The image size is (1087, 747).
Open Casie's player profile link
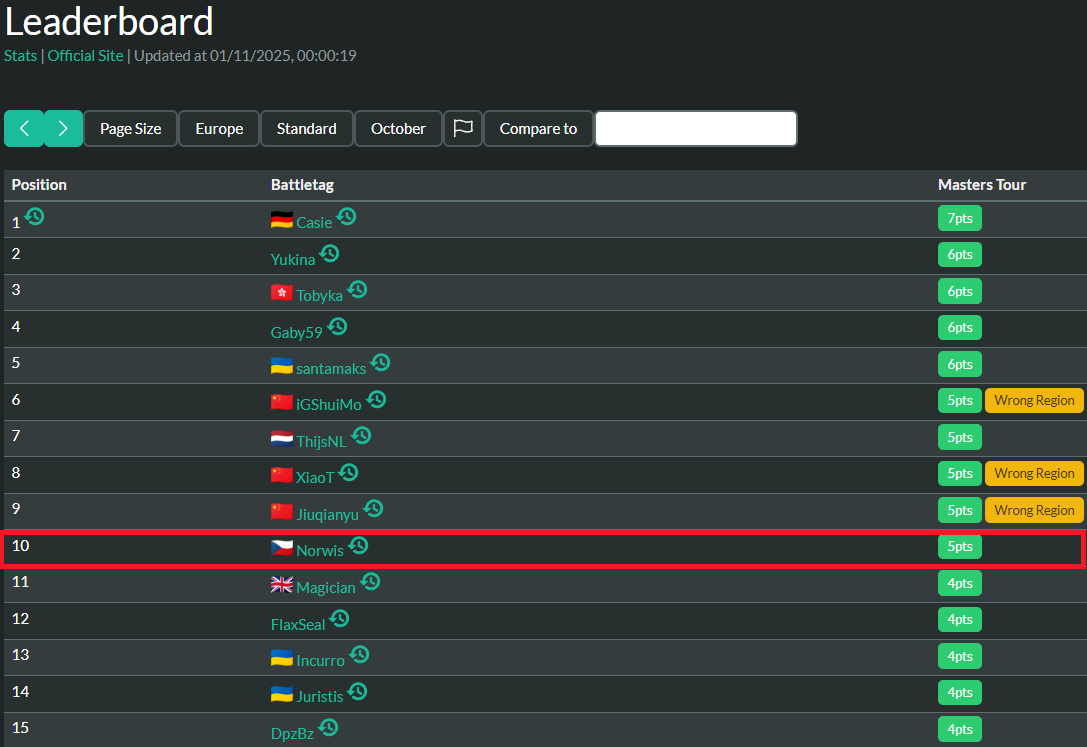[x=314, y=222]
